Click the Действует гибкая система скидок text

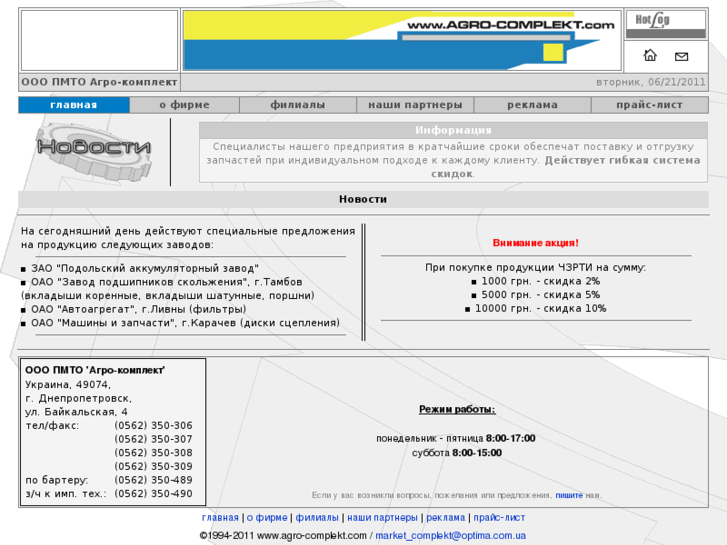(x=566, y=167)
